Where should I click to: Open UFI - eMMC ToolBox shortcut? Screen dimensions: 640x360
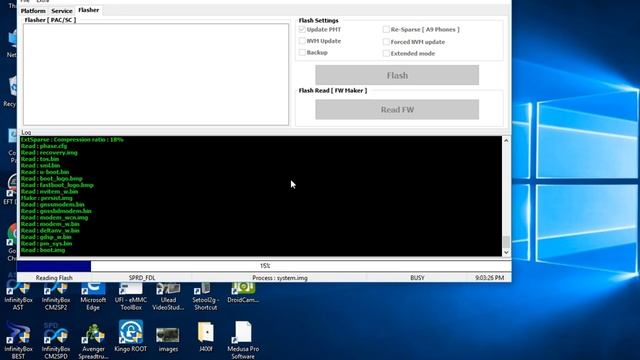131,297
